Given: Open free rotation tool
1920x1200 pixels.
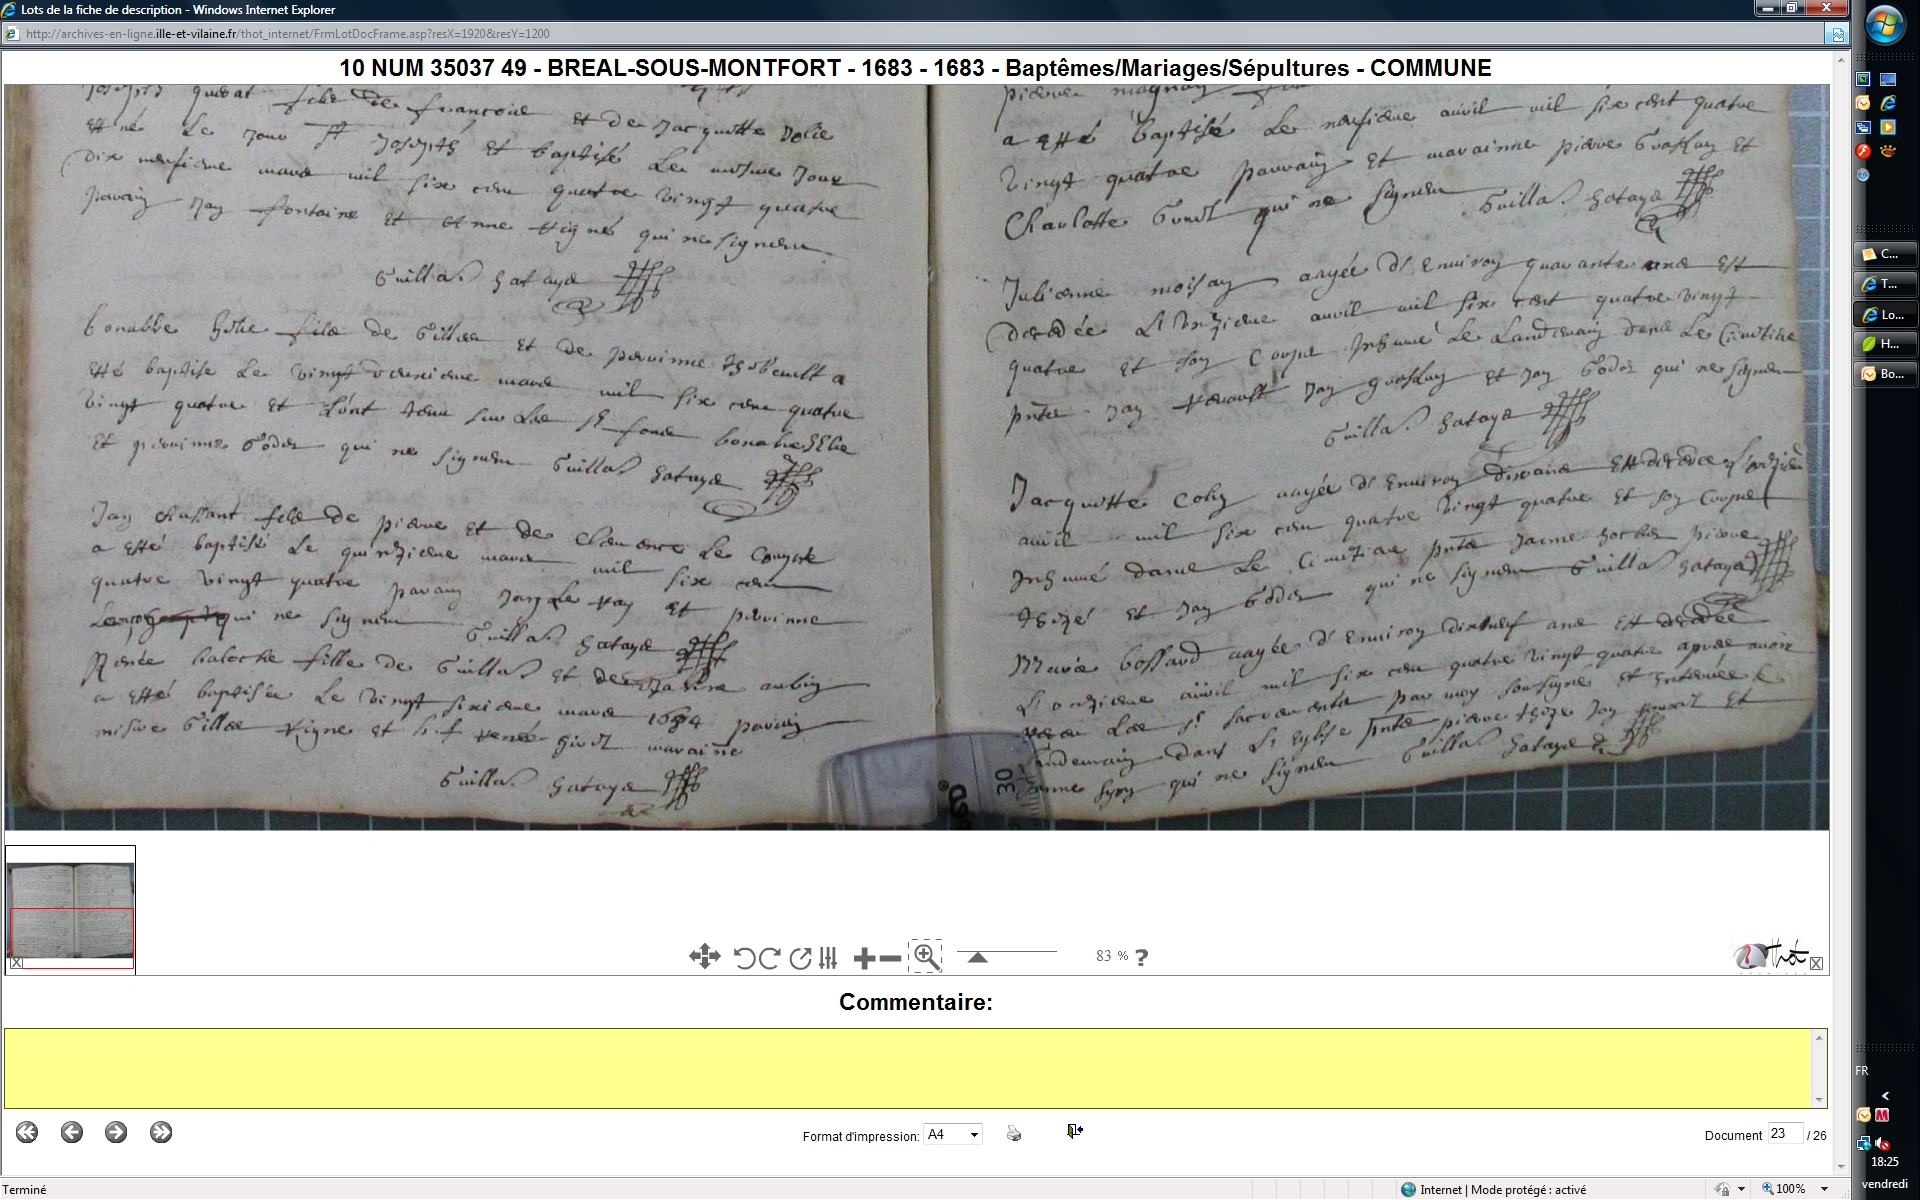Looking at the screenshot, I should point(800,958).
